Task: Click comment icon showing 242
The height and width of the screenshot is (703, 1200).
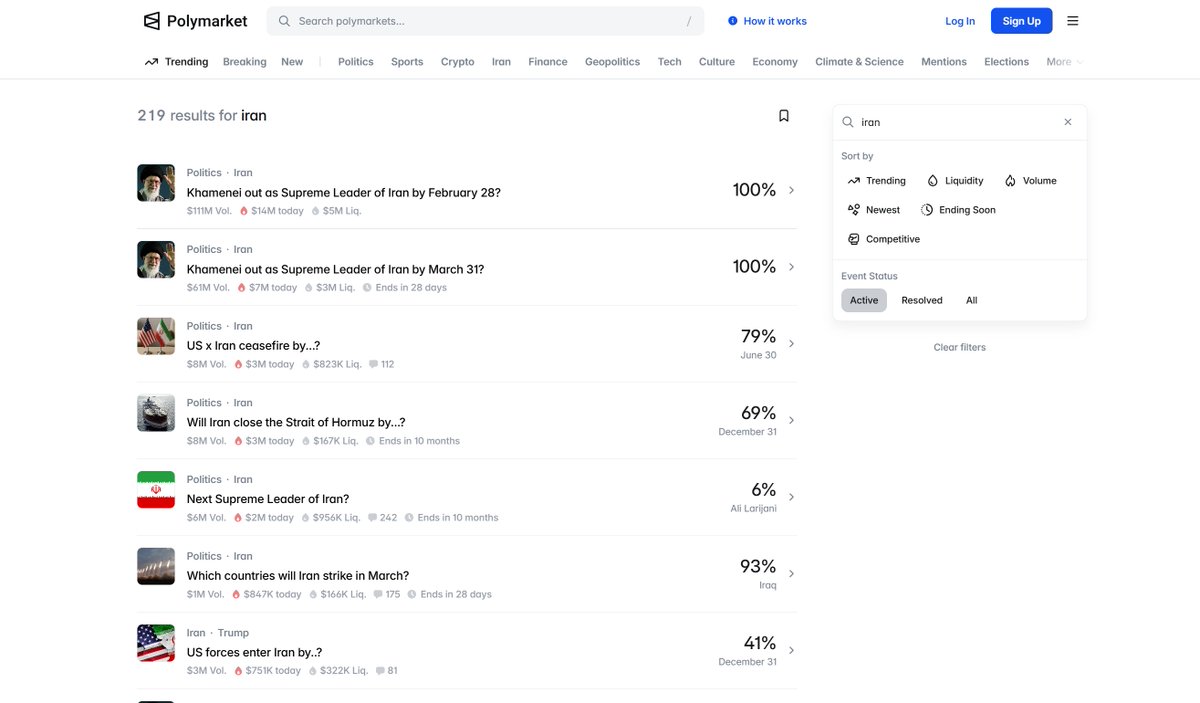Action: (372, 518)
